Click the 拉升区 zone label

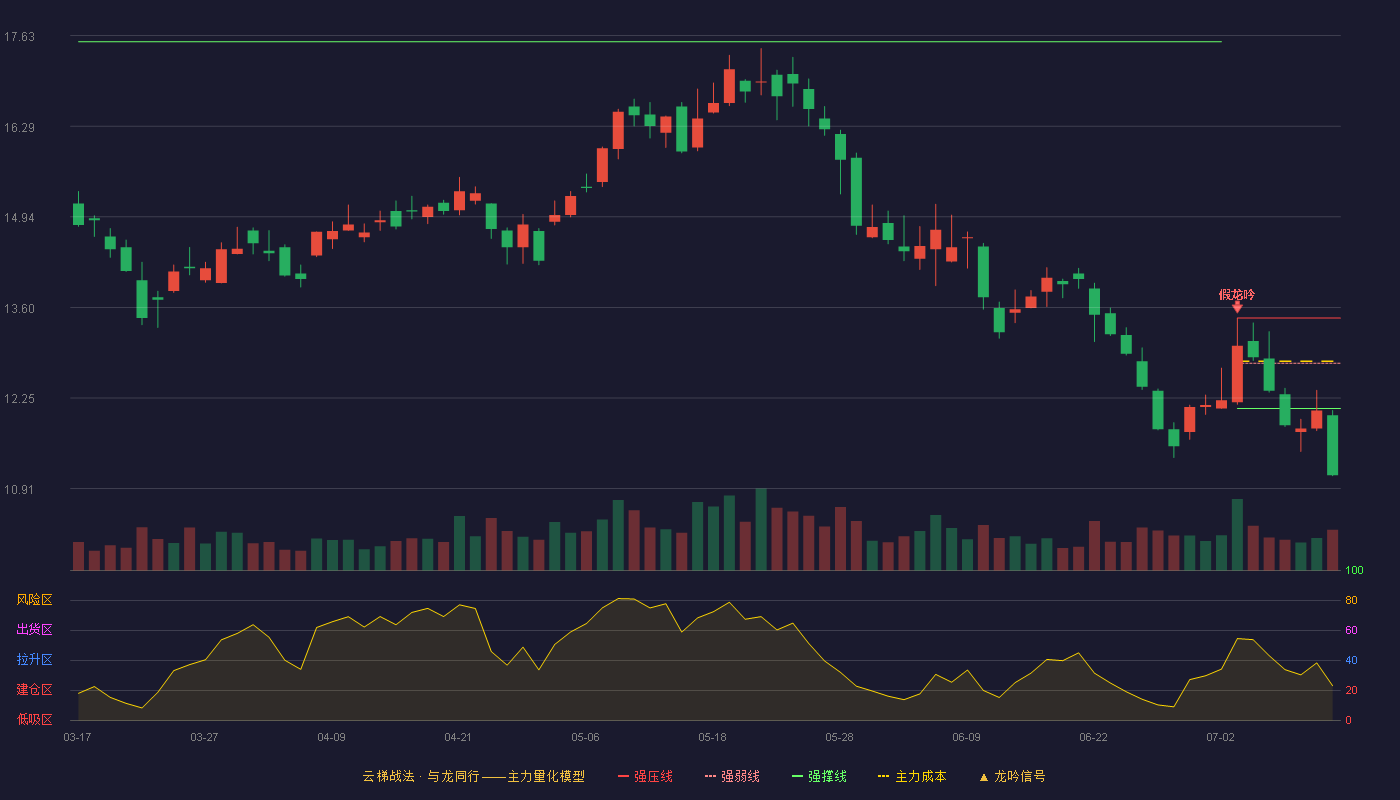tap(34, 660)
